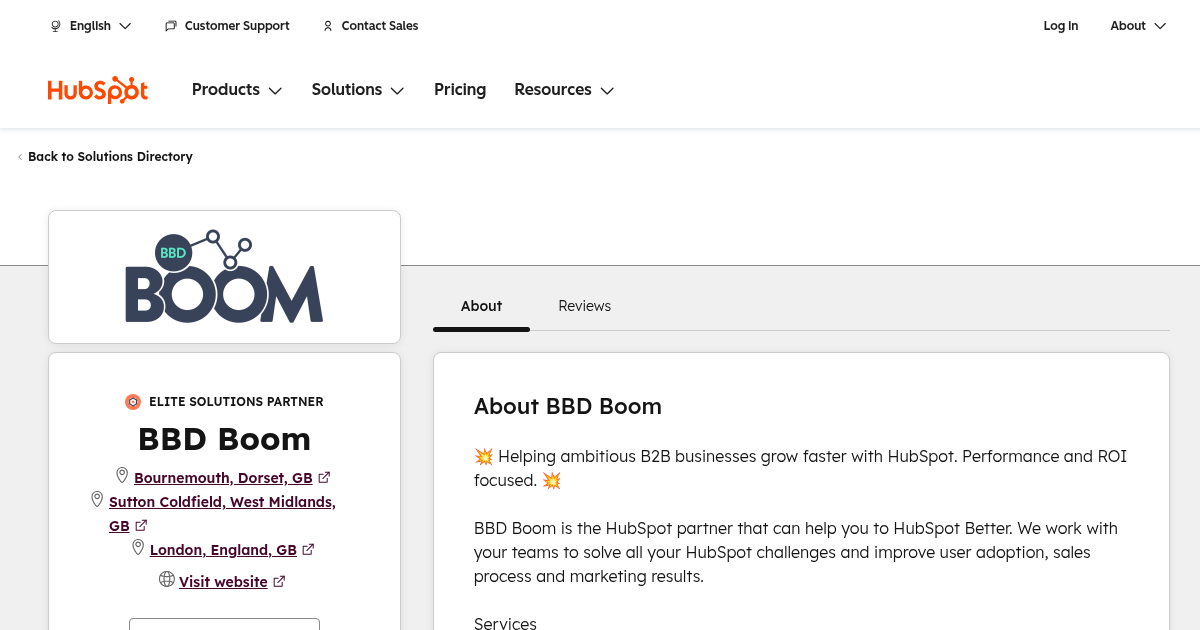Image resolution: width=1200 pixels, height=630 pixels.
Task: Open the Resources dropdown menu
Action: [564, 90]
